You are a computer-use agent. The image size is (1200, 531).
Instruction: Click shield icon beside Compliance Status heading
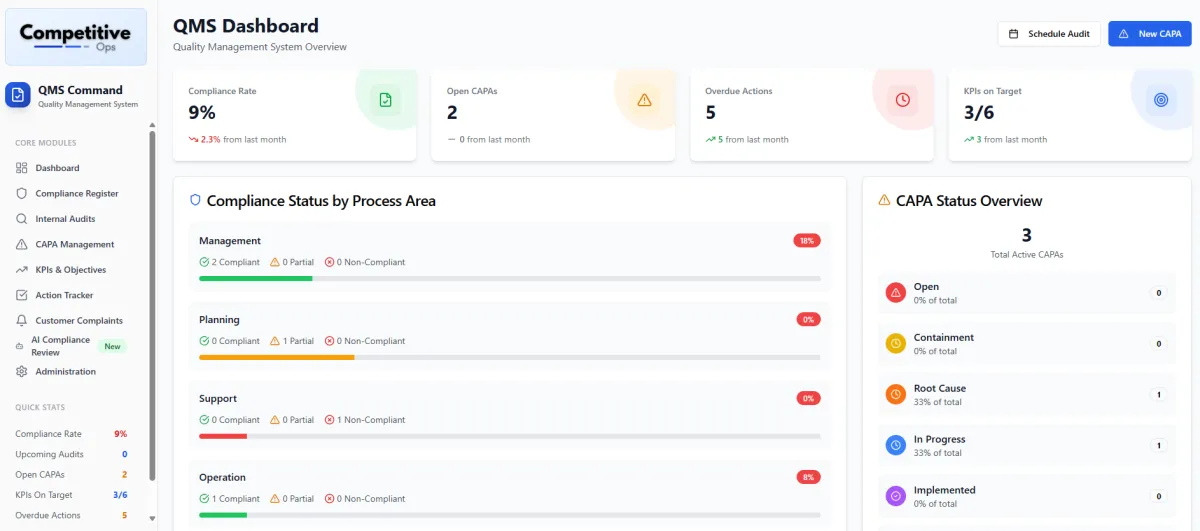pyautogui.click(x=195, y=201)
